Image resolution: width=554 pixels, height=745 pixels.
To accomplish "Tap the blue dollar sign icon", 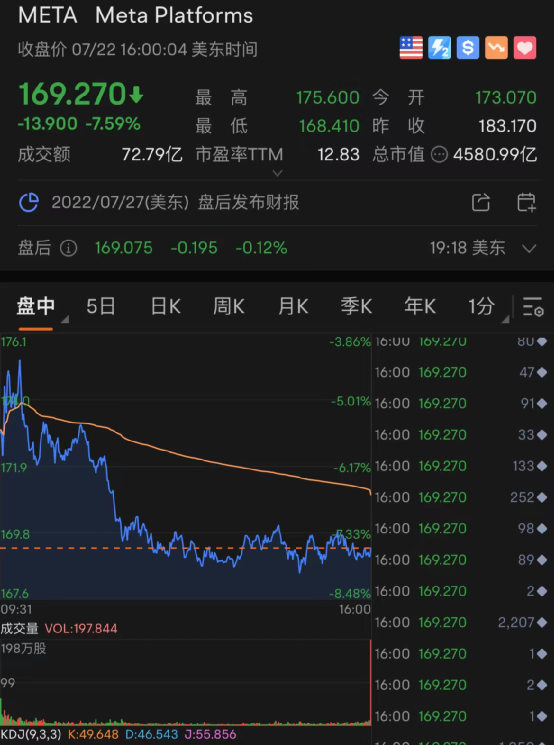I will (x=468, y=48).
